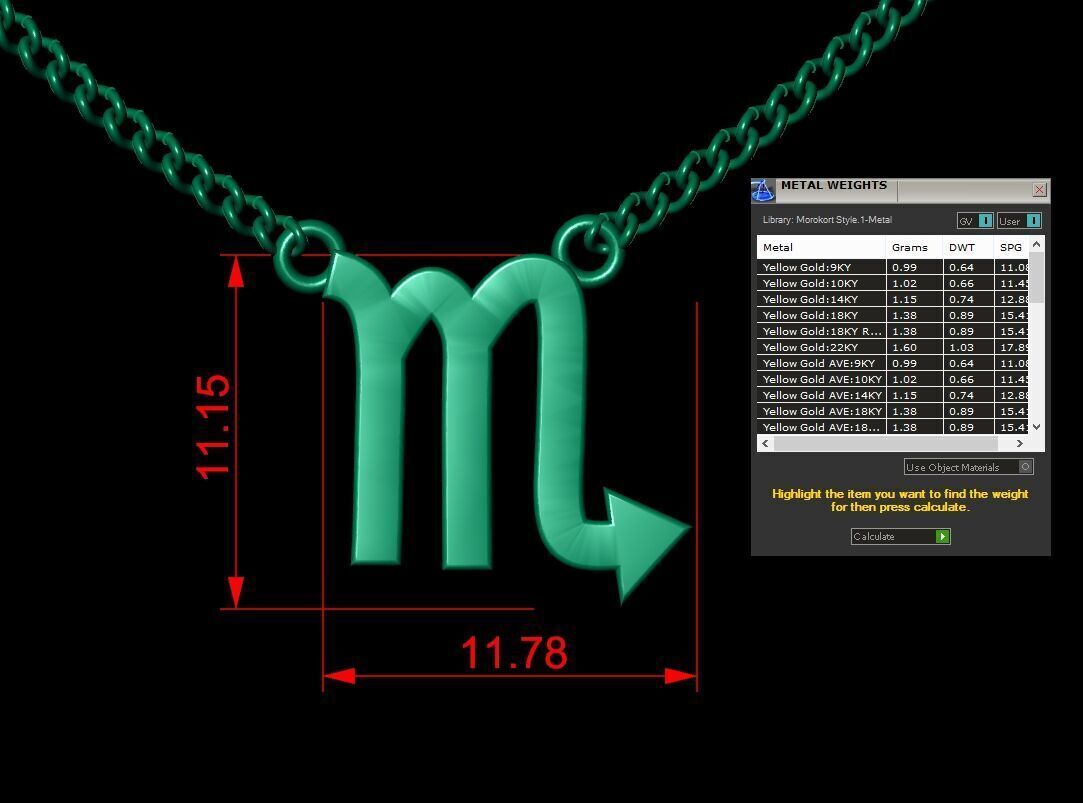Click the horizontal scroll left arrow
This screenshot has height=803, width=1083.
[765, 443]
